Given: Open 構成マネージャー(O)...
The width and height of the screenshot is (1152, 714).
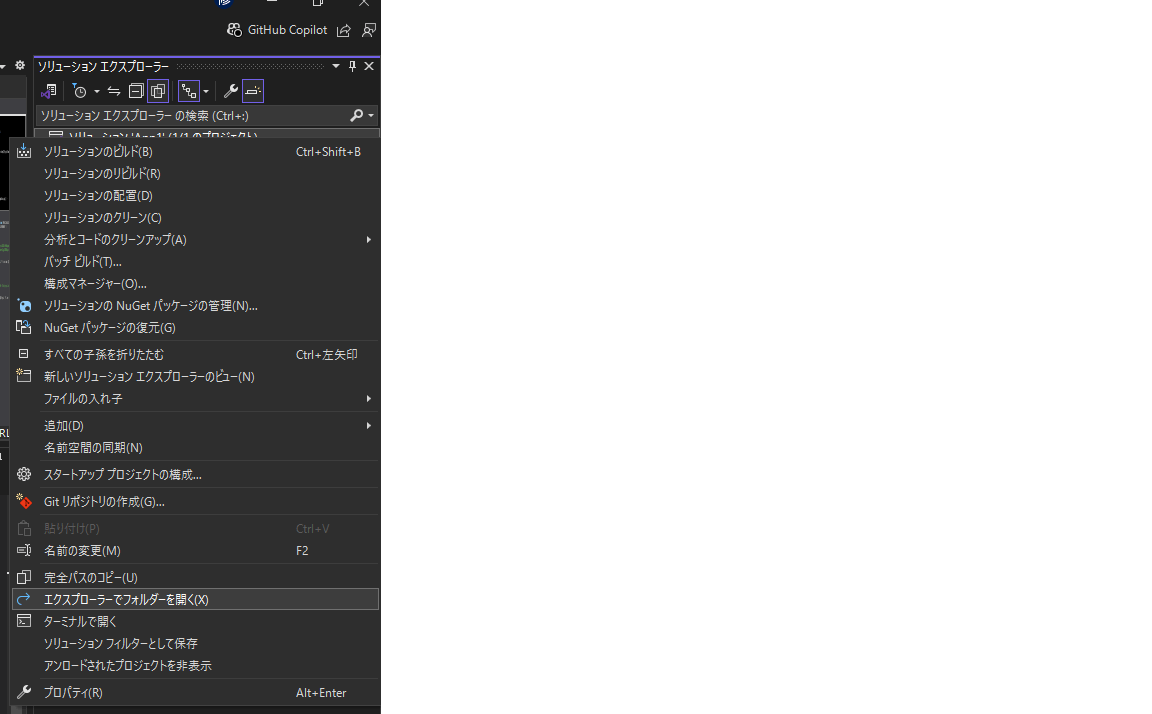Looking at the screenshot, I should point(195,284).
